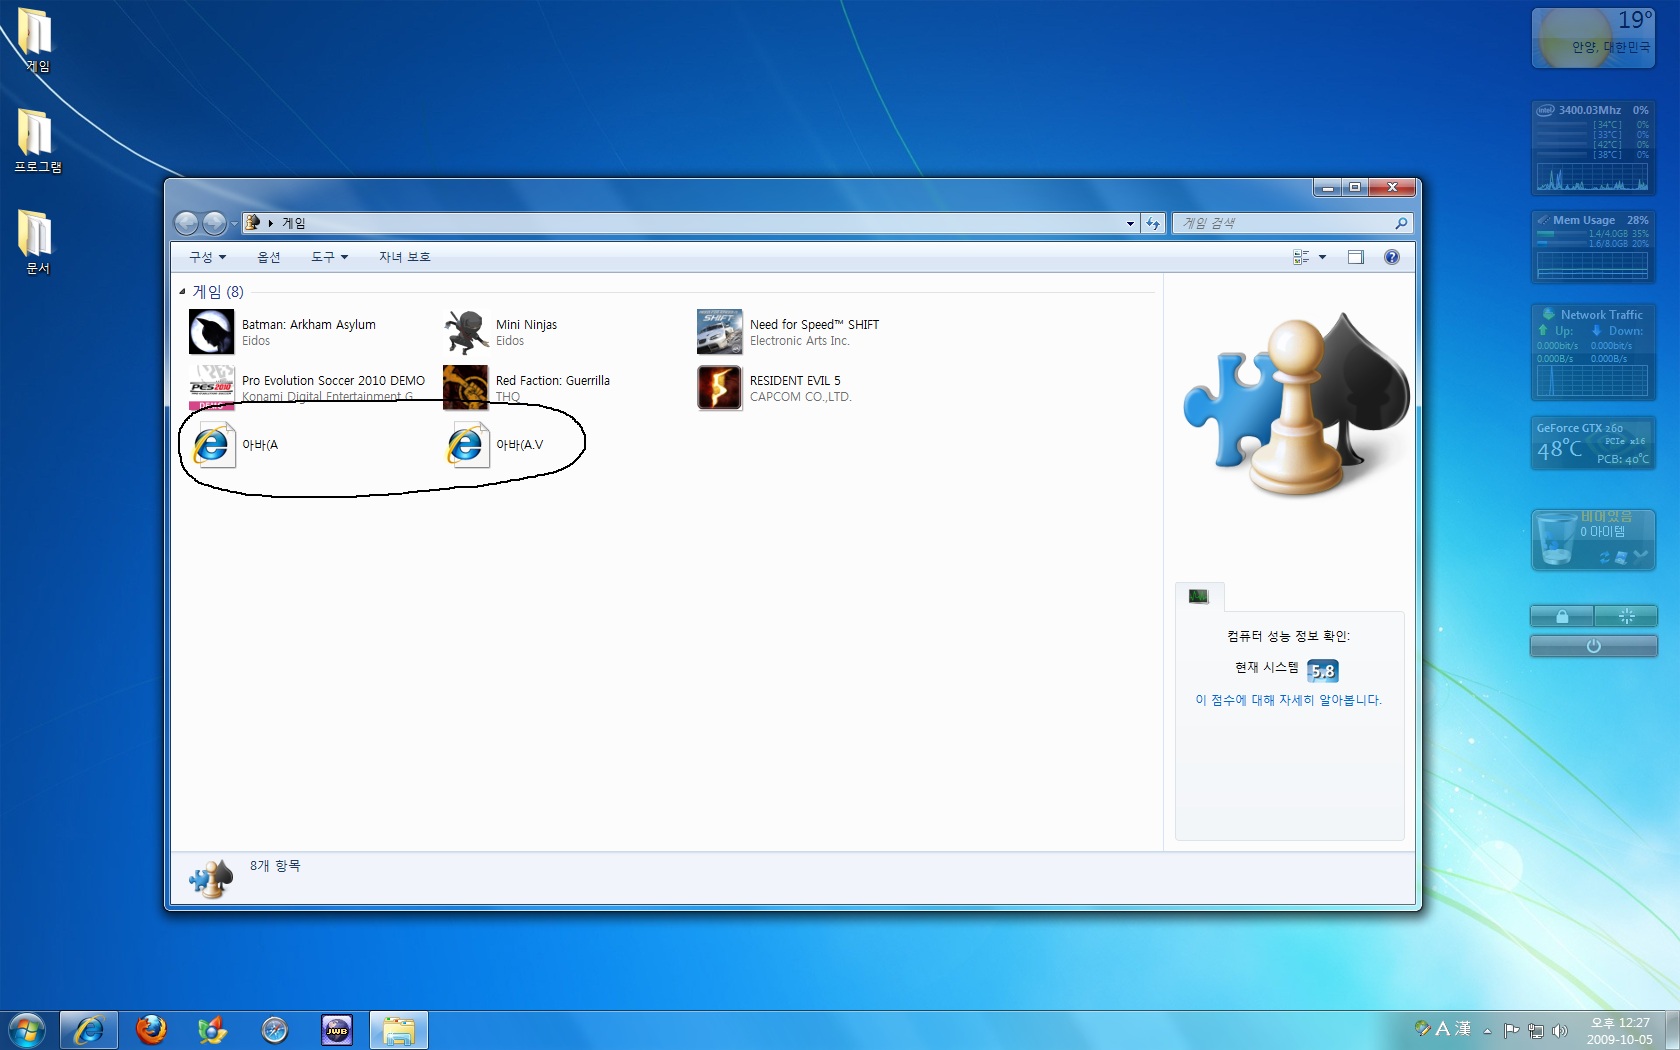The image size is (1680, 1050).
Task: Toggle the preview pane button
Action: (x=1355, y=257)
